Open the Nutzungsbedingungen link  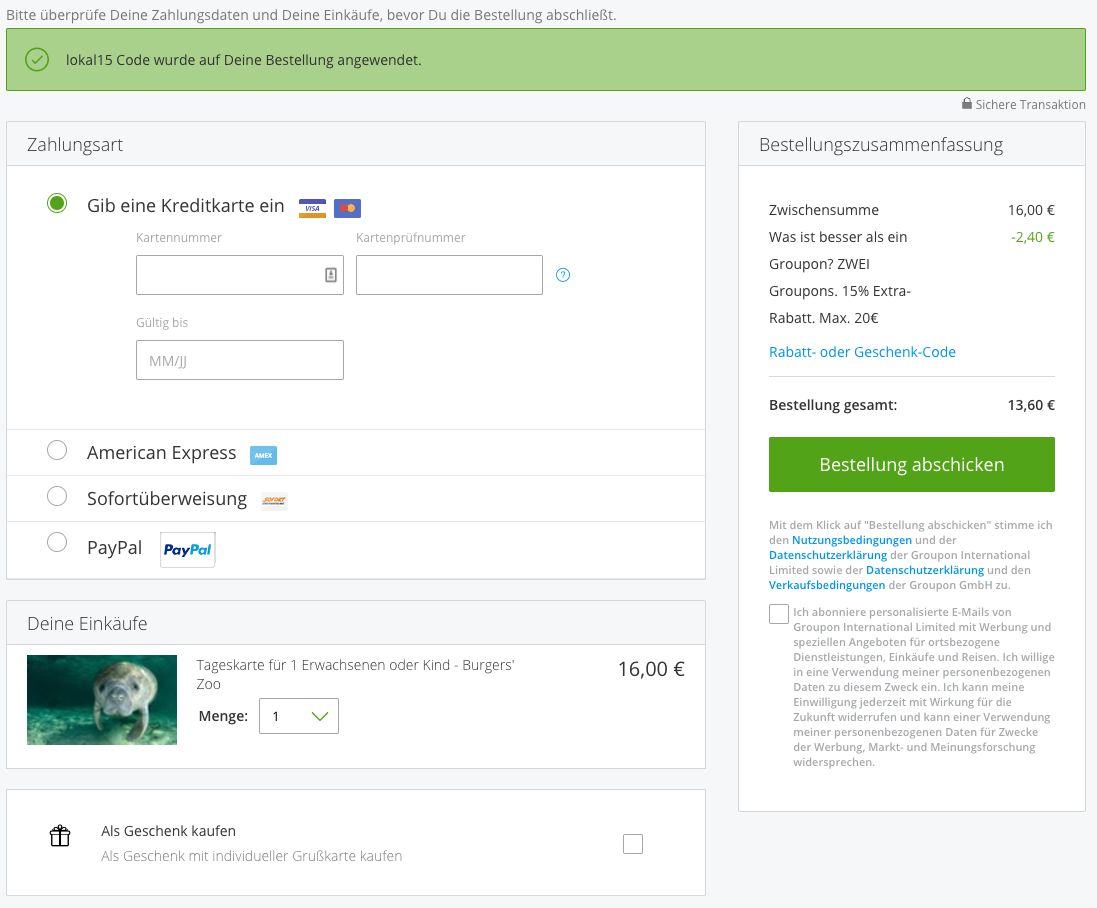(852, 540)
